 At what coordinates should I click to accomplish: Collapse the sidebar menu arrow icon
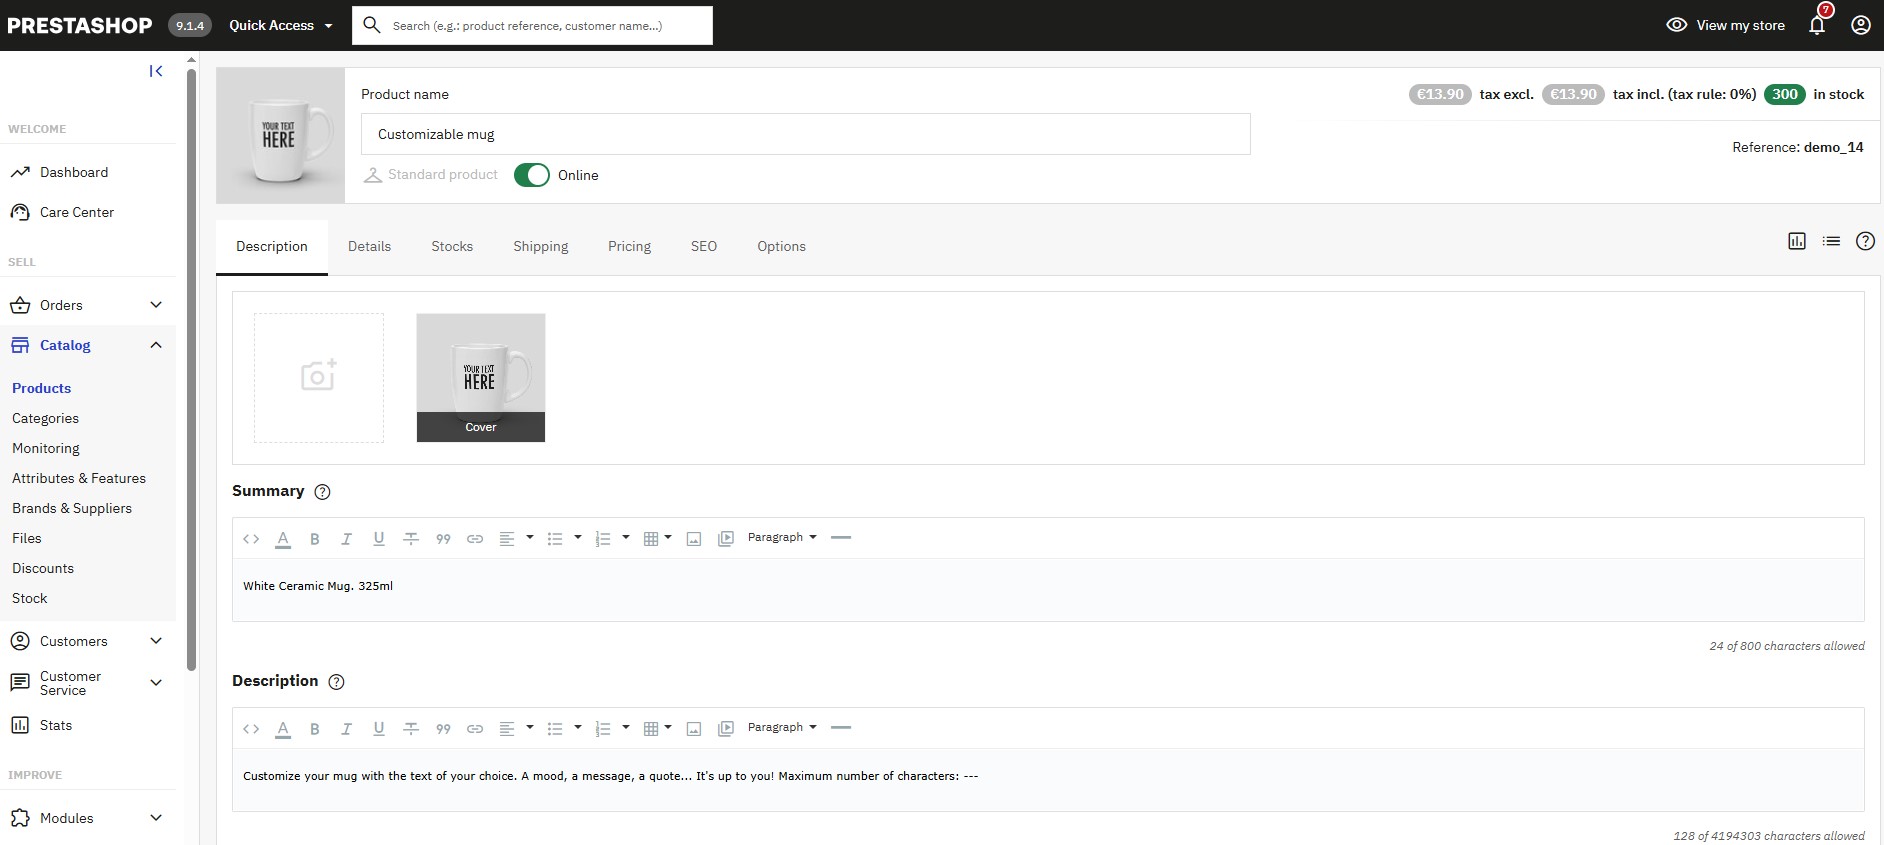click(x=156, y=71)
